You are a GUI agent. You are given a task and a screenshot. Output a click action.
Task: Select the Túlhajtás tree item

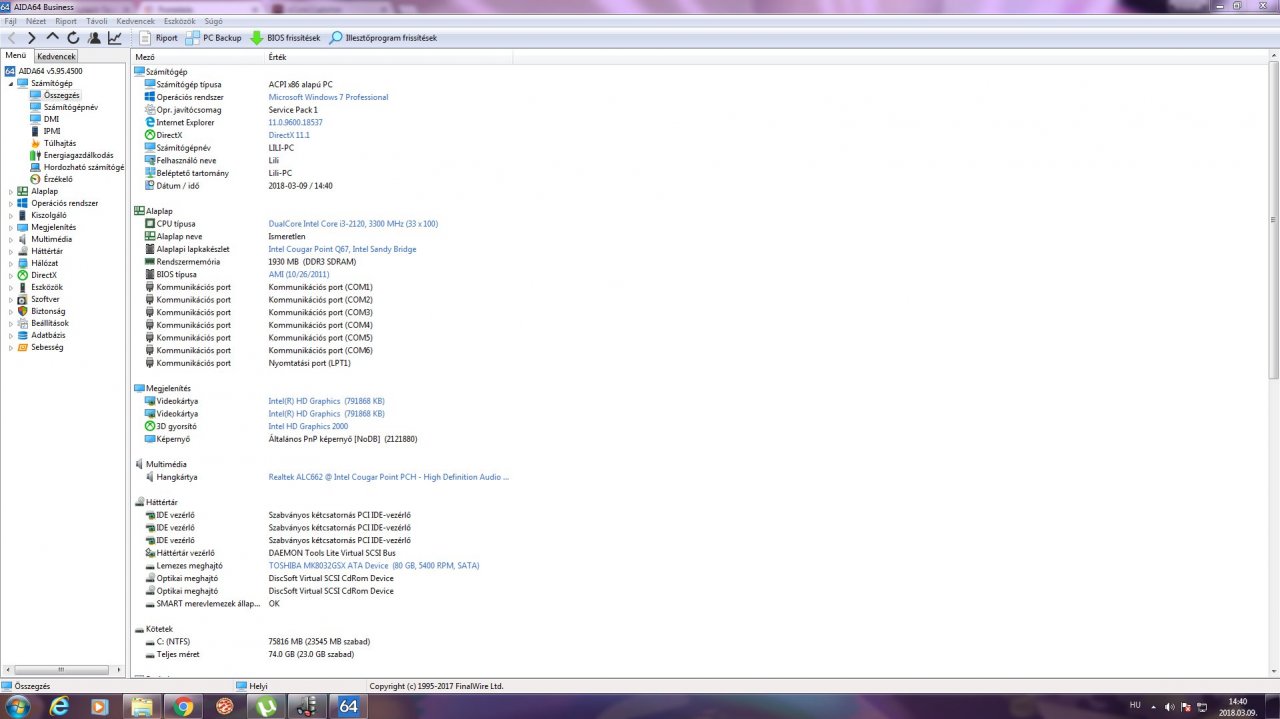pyautogui.click(x=60, y=143)
